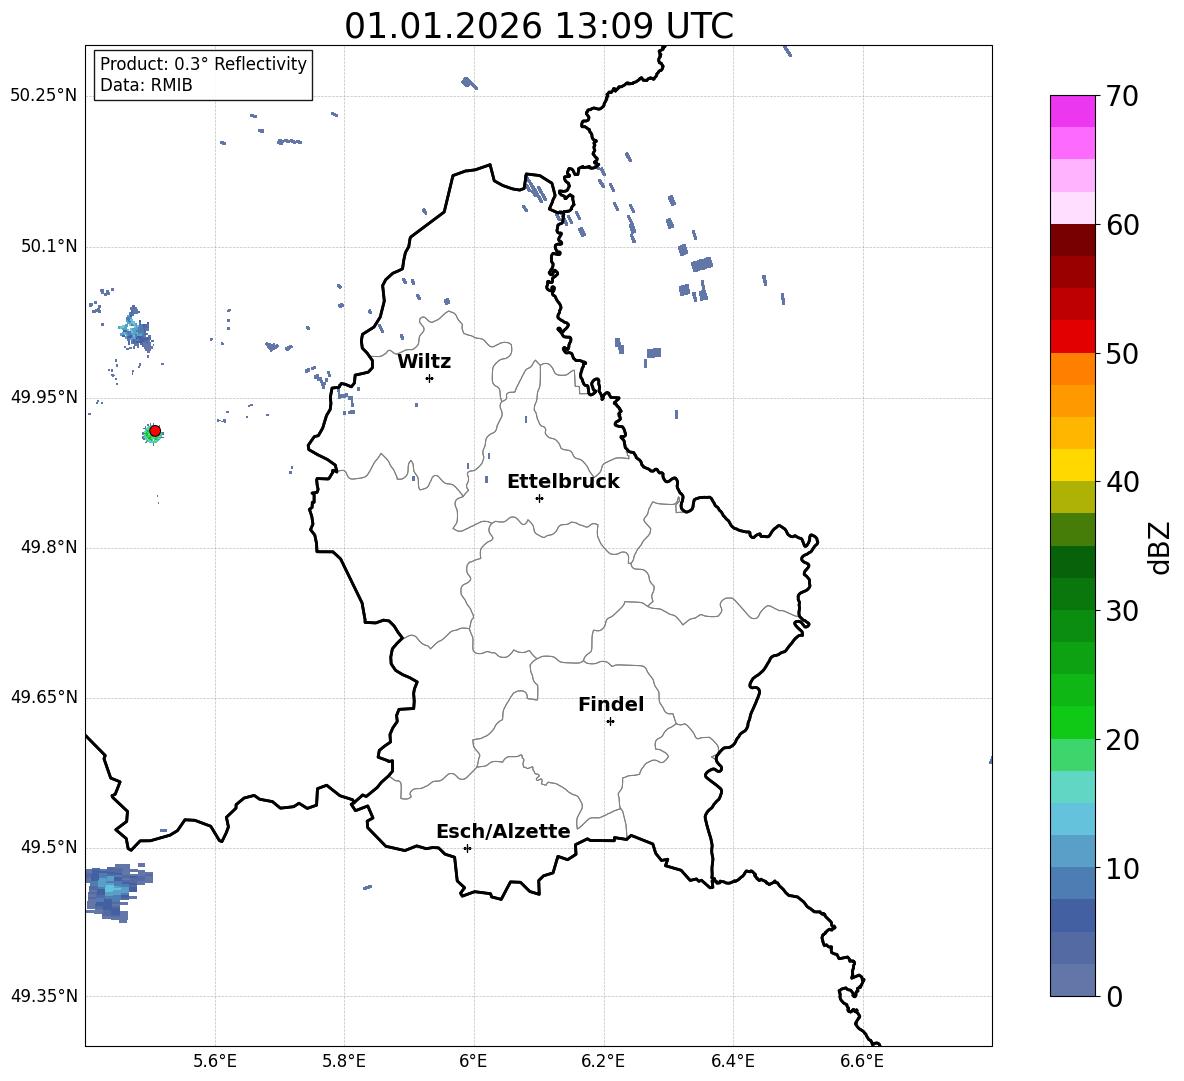This screenshot has width=1184, height=1081.
Task: Click the Product: 0.3° Reflectivity text
Action: [203, 63]
